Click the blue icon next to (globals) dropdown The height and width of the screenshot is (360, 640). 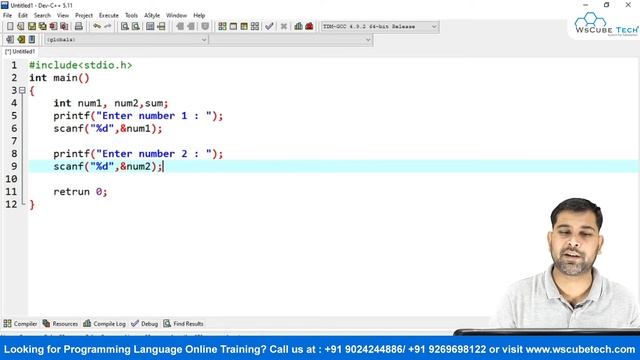pos(32,40)
